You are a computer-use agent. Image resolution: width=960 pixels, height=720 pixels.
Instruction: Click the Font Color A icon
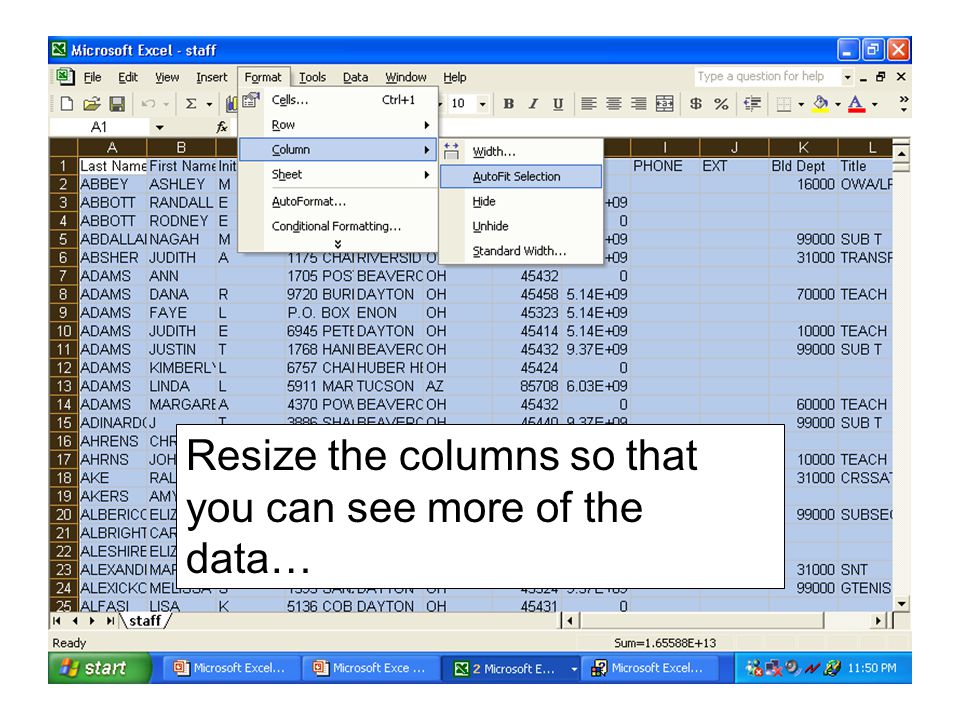pos(857,103)
